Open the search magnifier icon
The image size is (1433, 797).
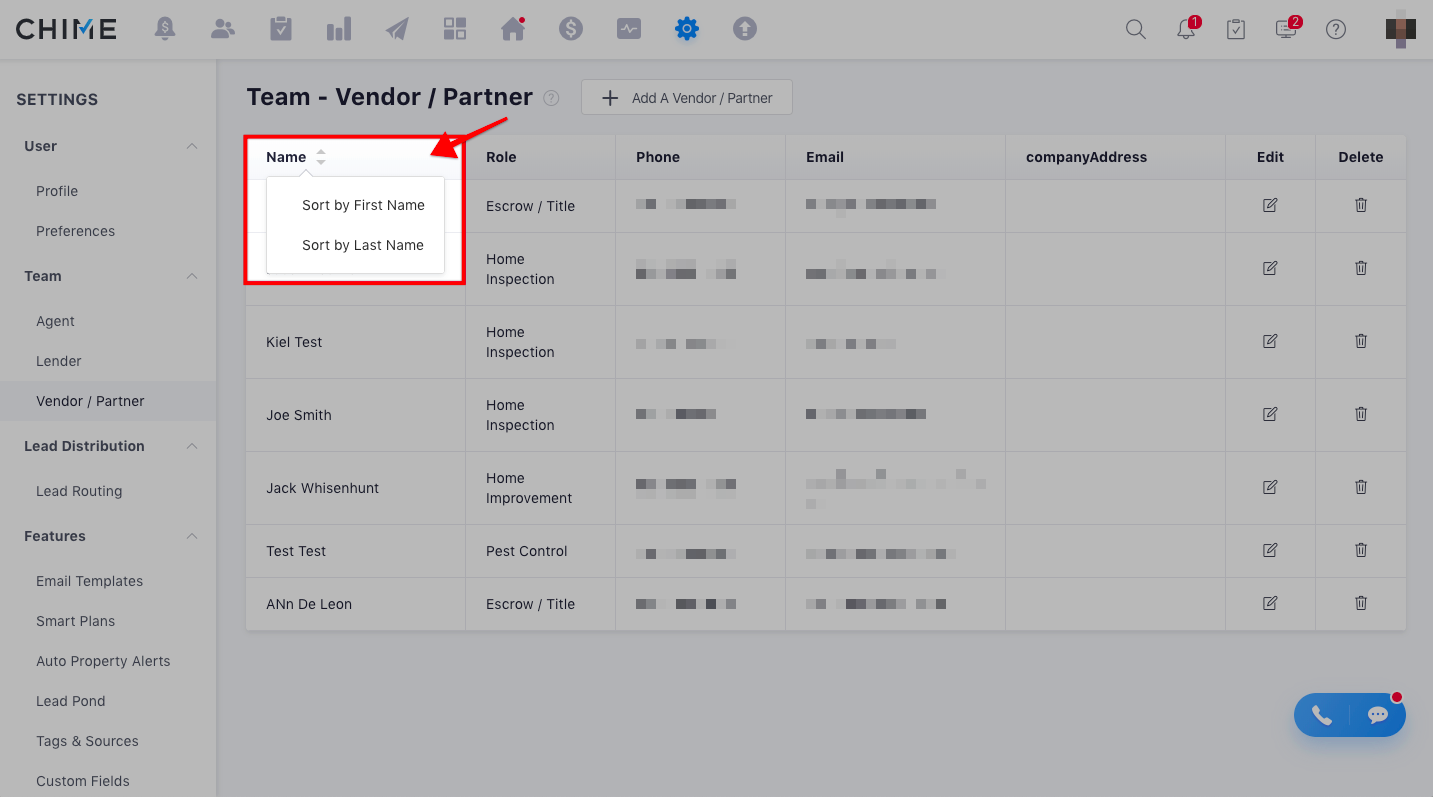click(1136, 29)
